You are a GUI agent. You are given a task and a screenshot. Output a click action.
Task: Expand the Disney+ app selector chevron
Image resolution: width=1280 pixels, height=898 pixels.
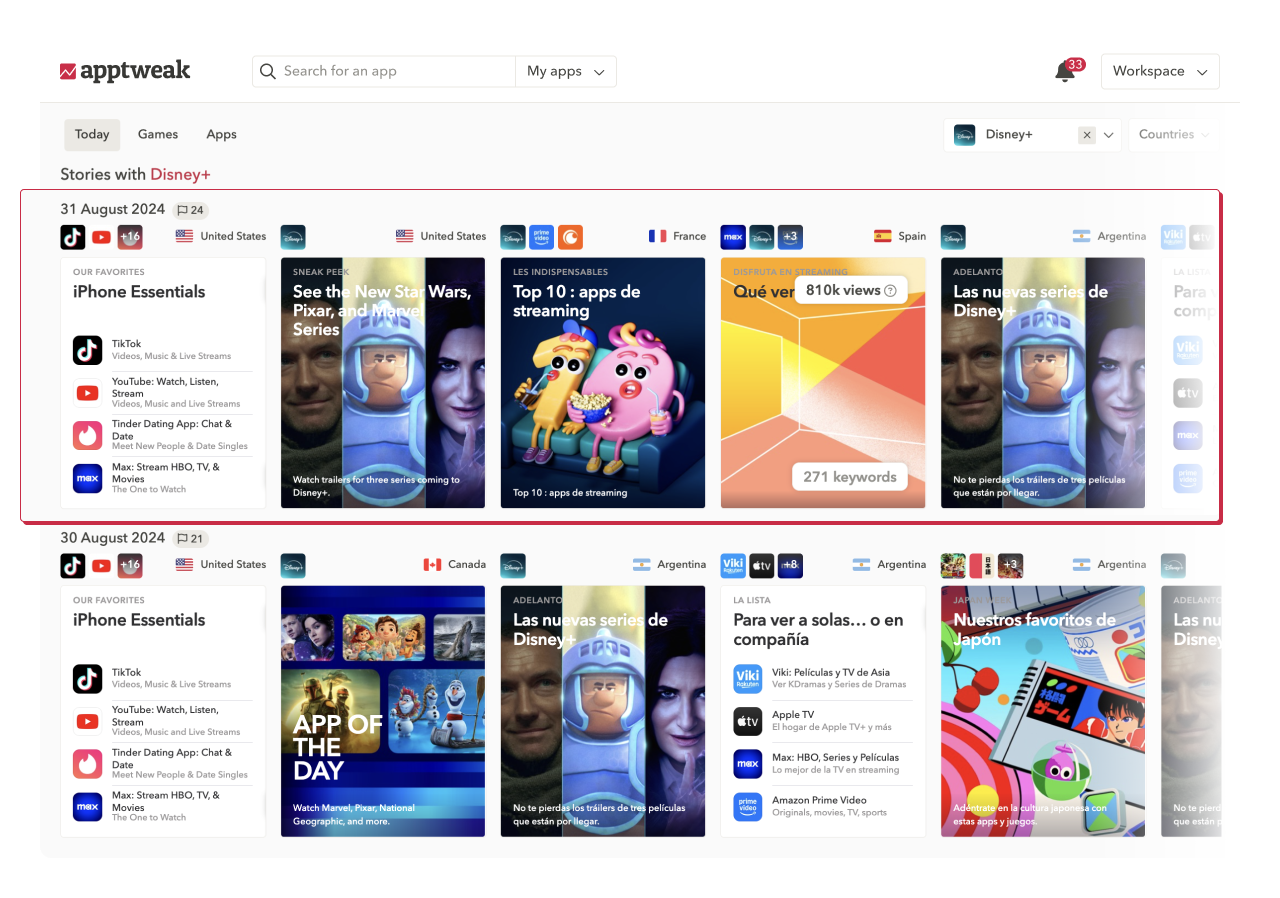pos(1108,135)
